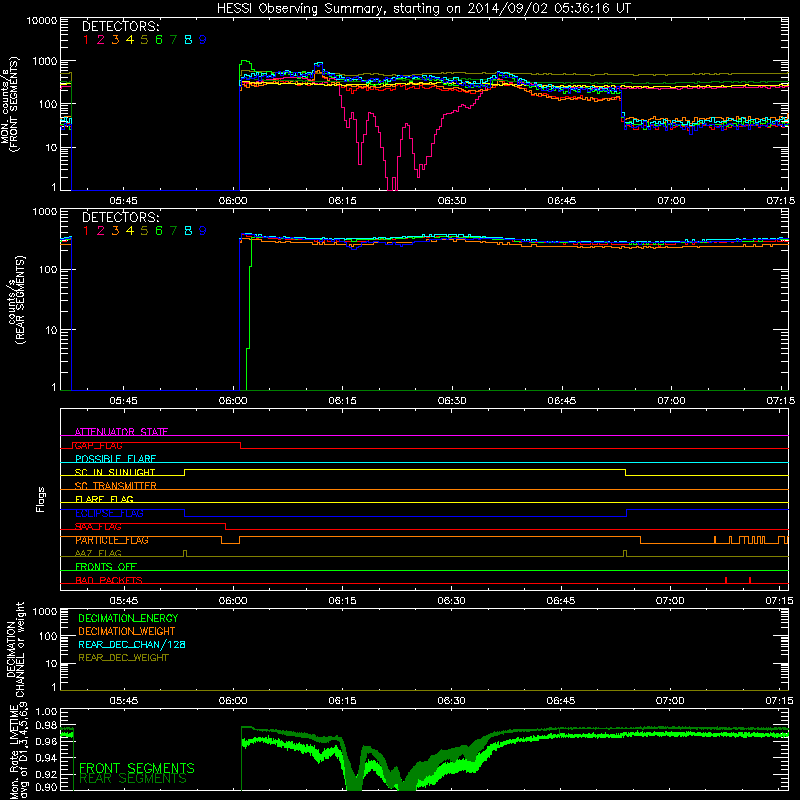Select olive detector 5 in rear segments legend
The width and height of the screenshot is (800, 800).
(x=144, y=231)
